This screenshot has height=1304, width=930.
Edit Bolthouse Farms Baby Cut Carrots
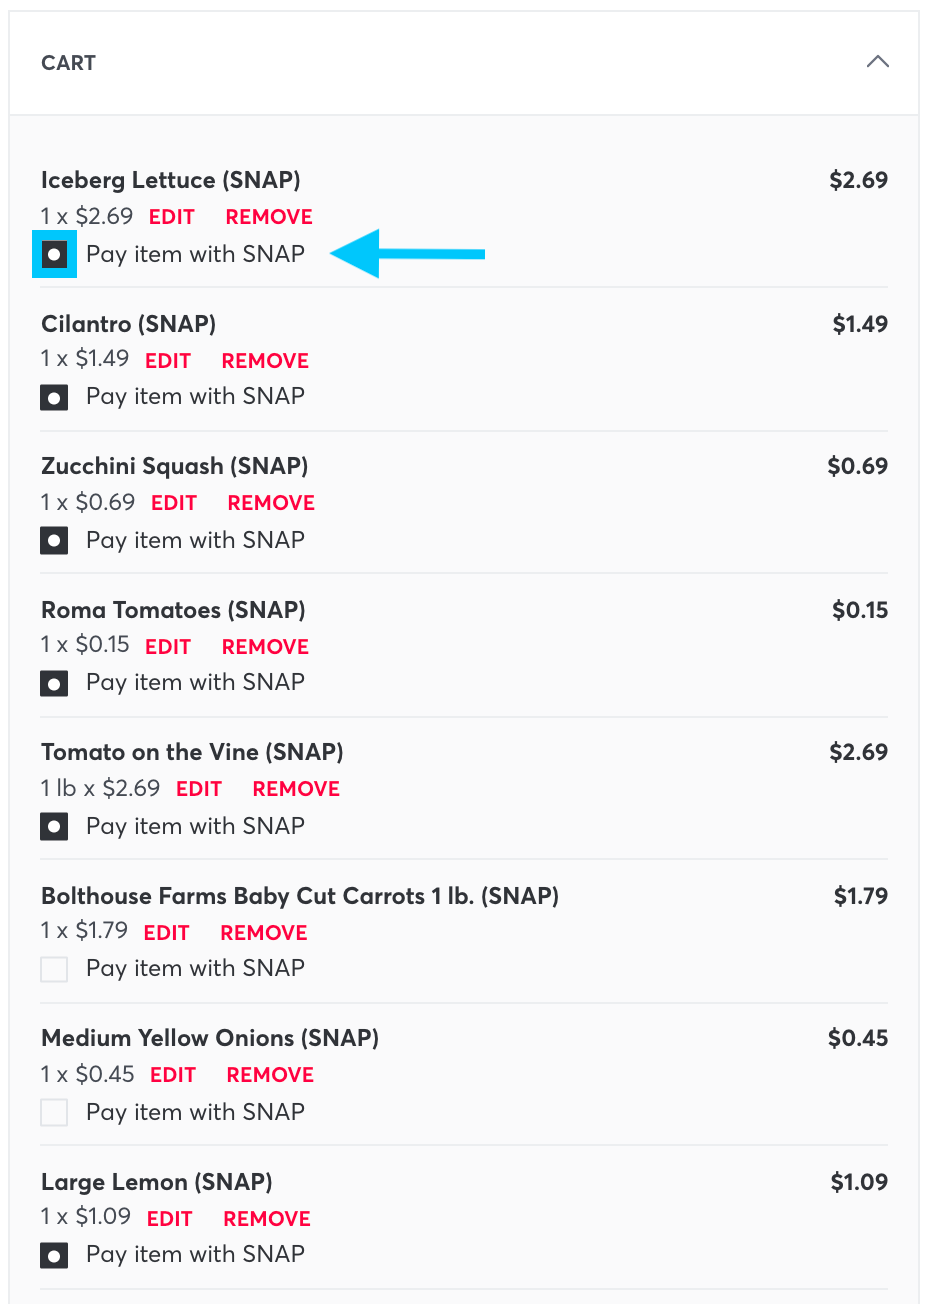pyautogui.click(x=167, y=933)
